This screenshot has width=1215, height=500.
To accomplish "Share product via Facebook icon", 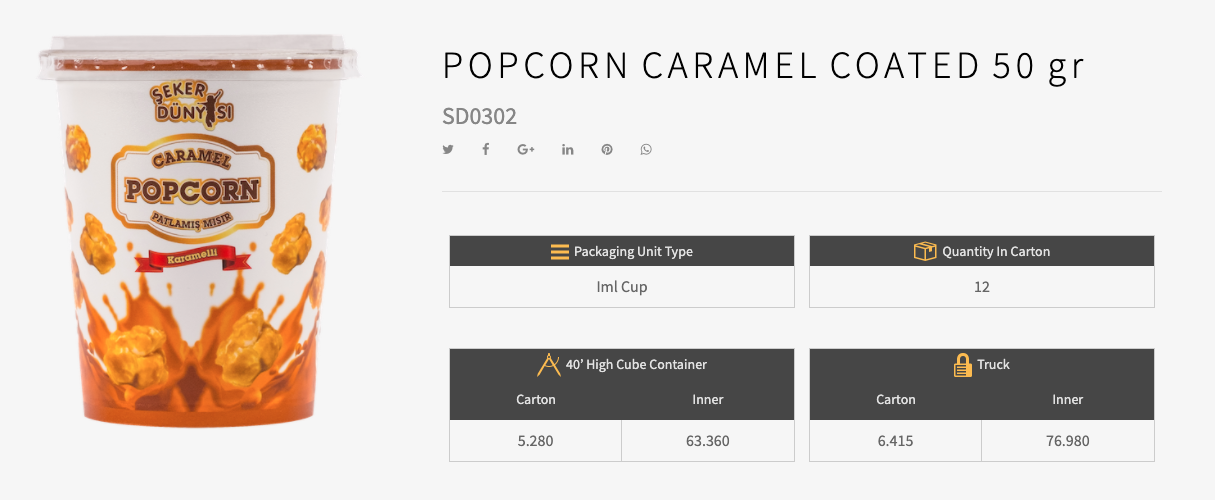I will pos(486,149).
